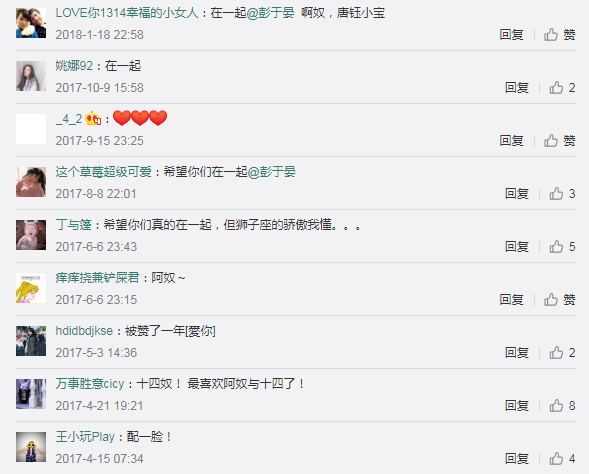Screen dimensions: 589x474
Task: Like the heart emoji comment by _4_2
Action: (559, 140)
